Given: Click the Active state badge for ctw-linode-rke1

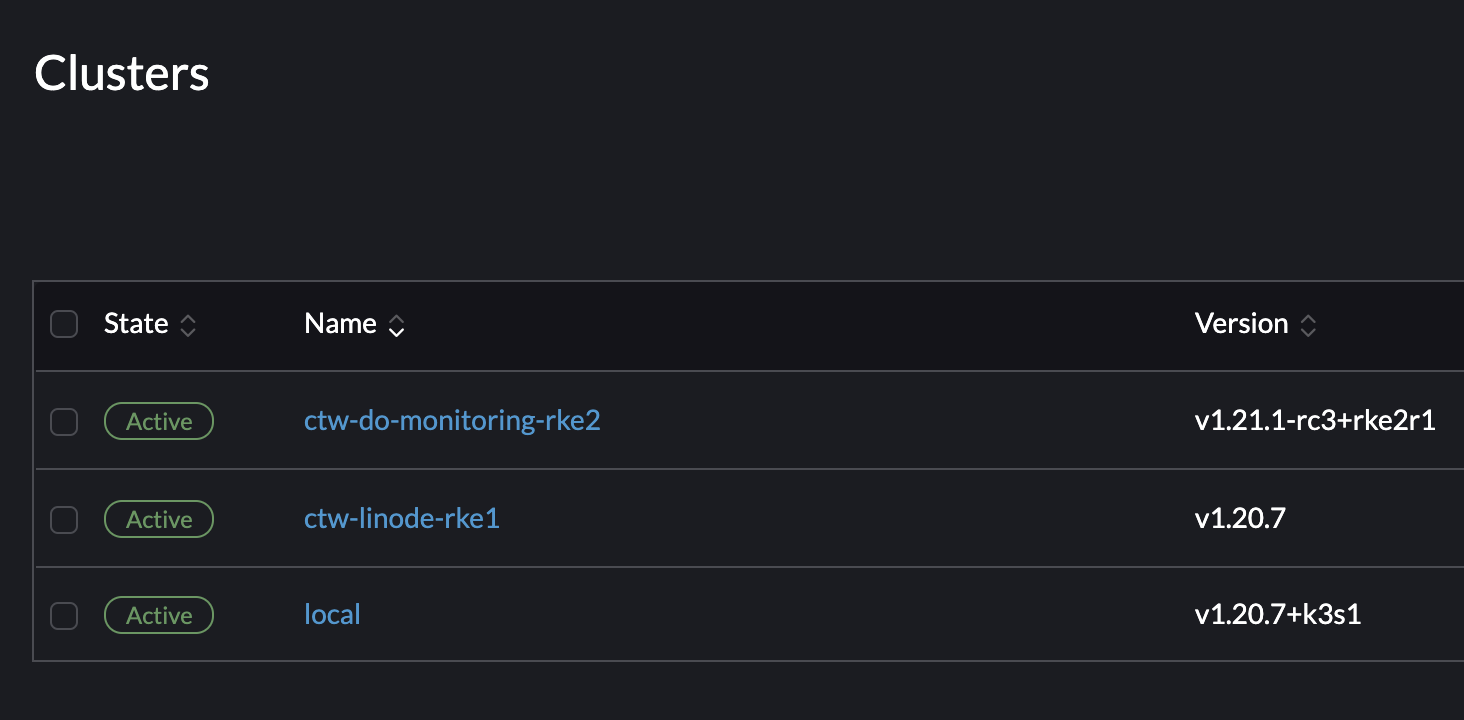Looking at the screenshot, I should pos(158,518).
